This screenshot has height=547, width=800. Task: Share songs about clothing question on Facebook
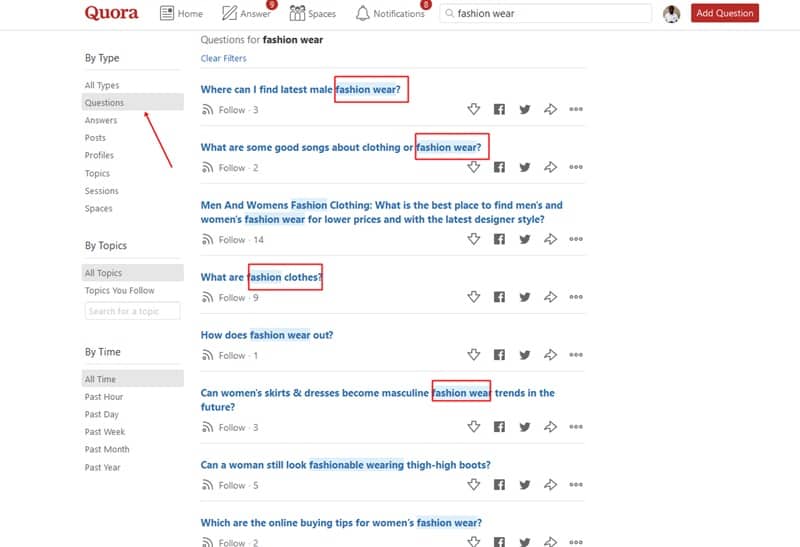[499, 168]
